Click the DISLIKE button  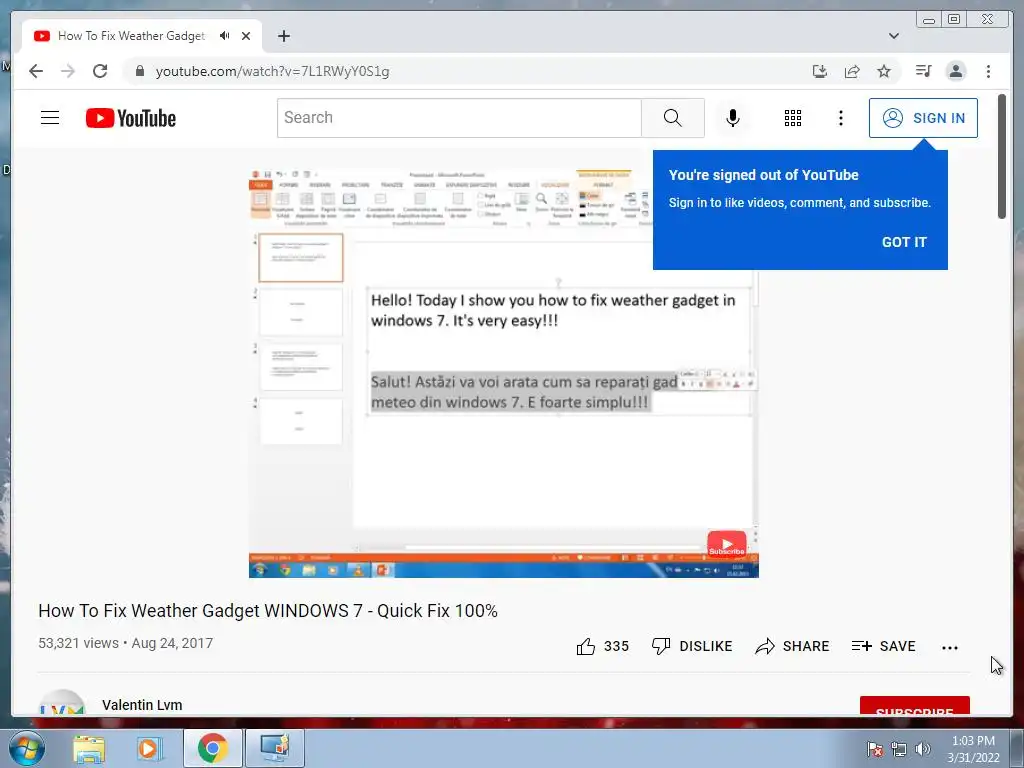coord(692,646)
